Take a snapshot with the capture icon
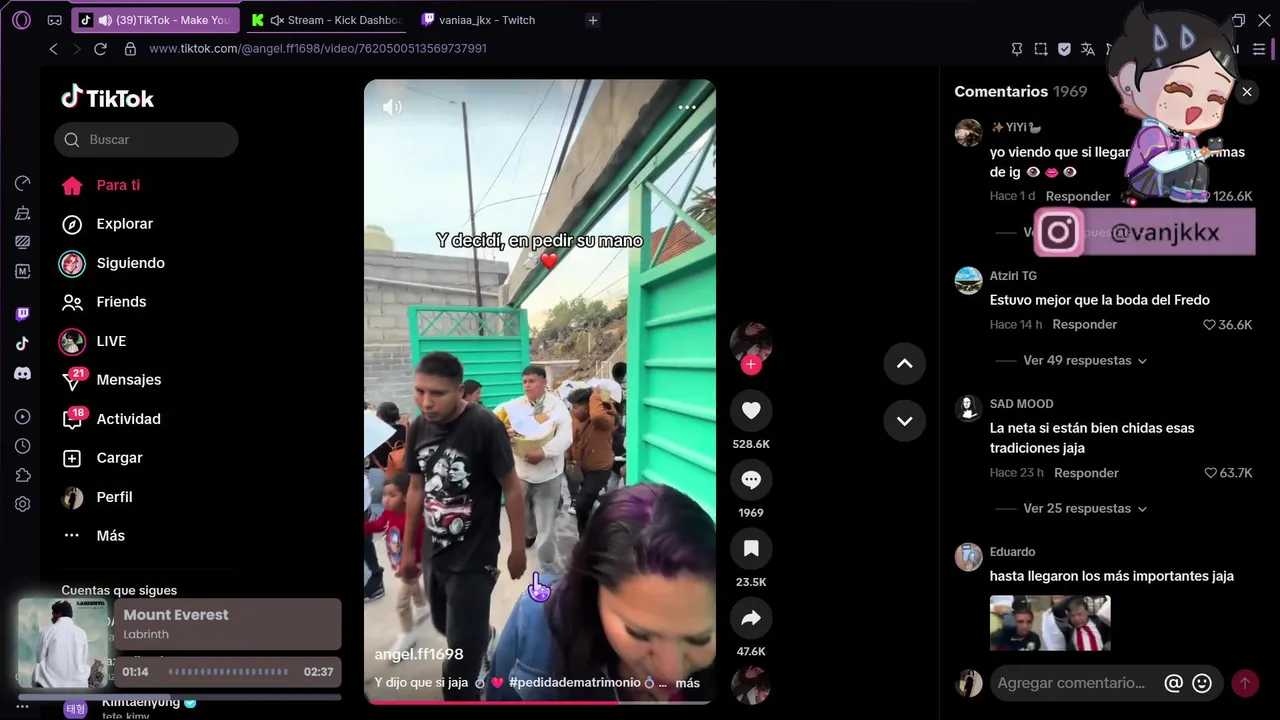Screen dimensions: 1280x720 tap(1041, 48)
